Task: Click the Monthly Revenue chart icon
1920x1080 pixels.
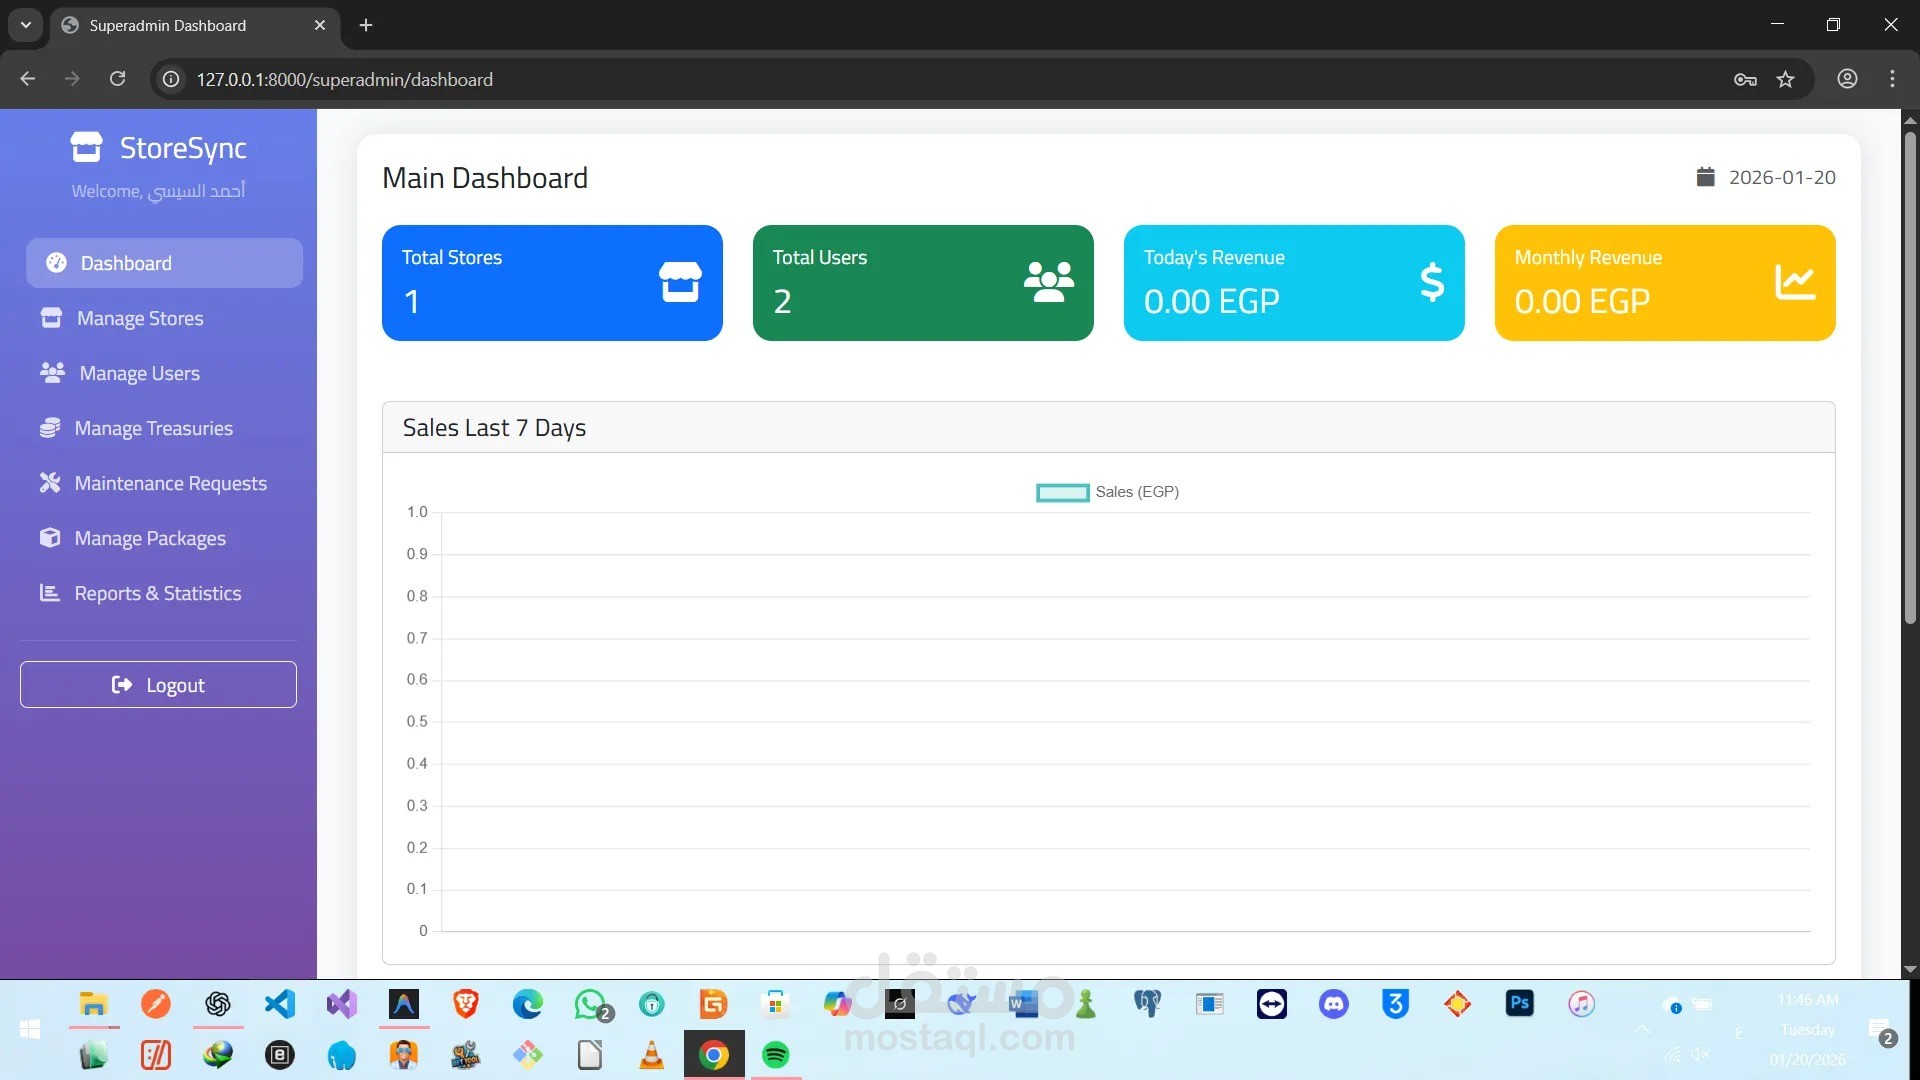Action: [1794, 282]
